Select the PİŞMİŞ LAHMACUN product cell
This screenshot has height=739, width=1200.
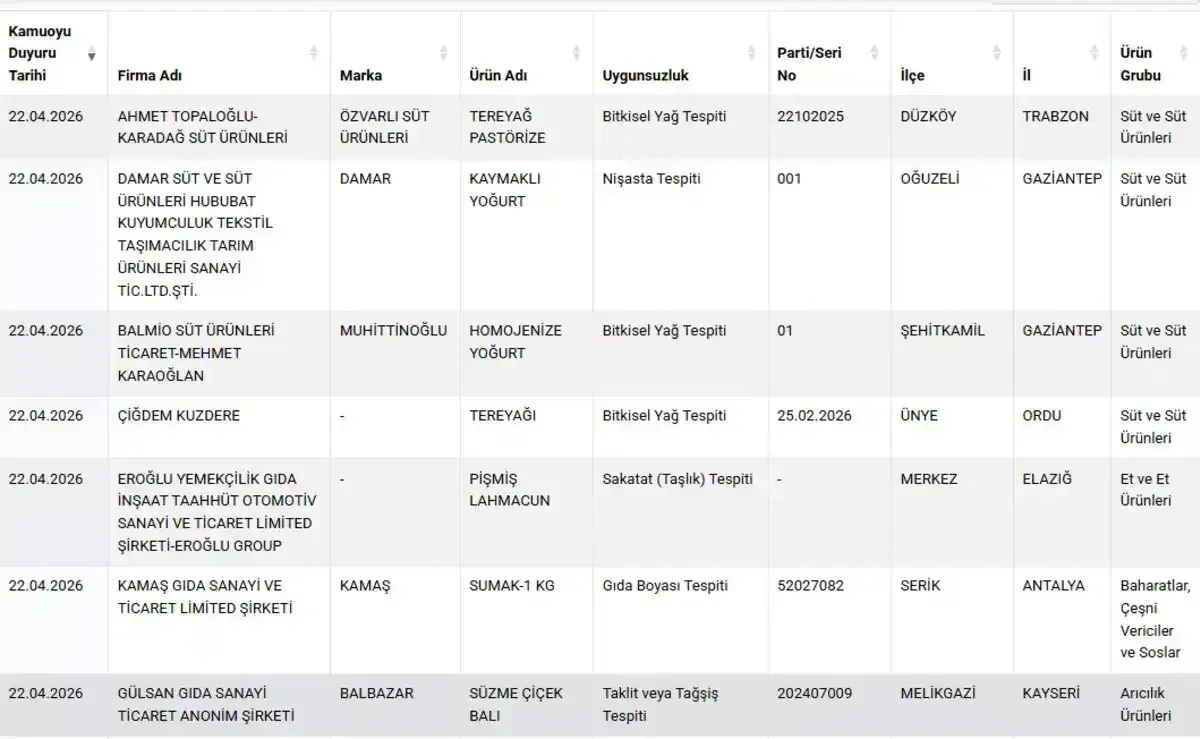tap(510, 490)
